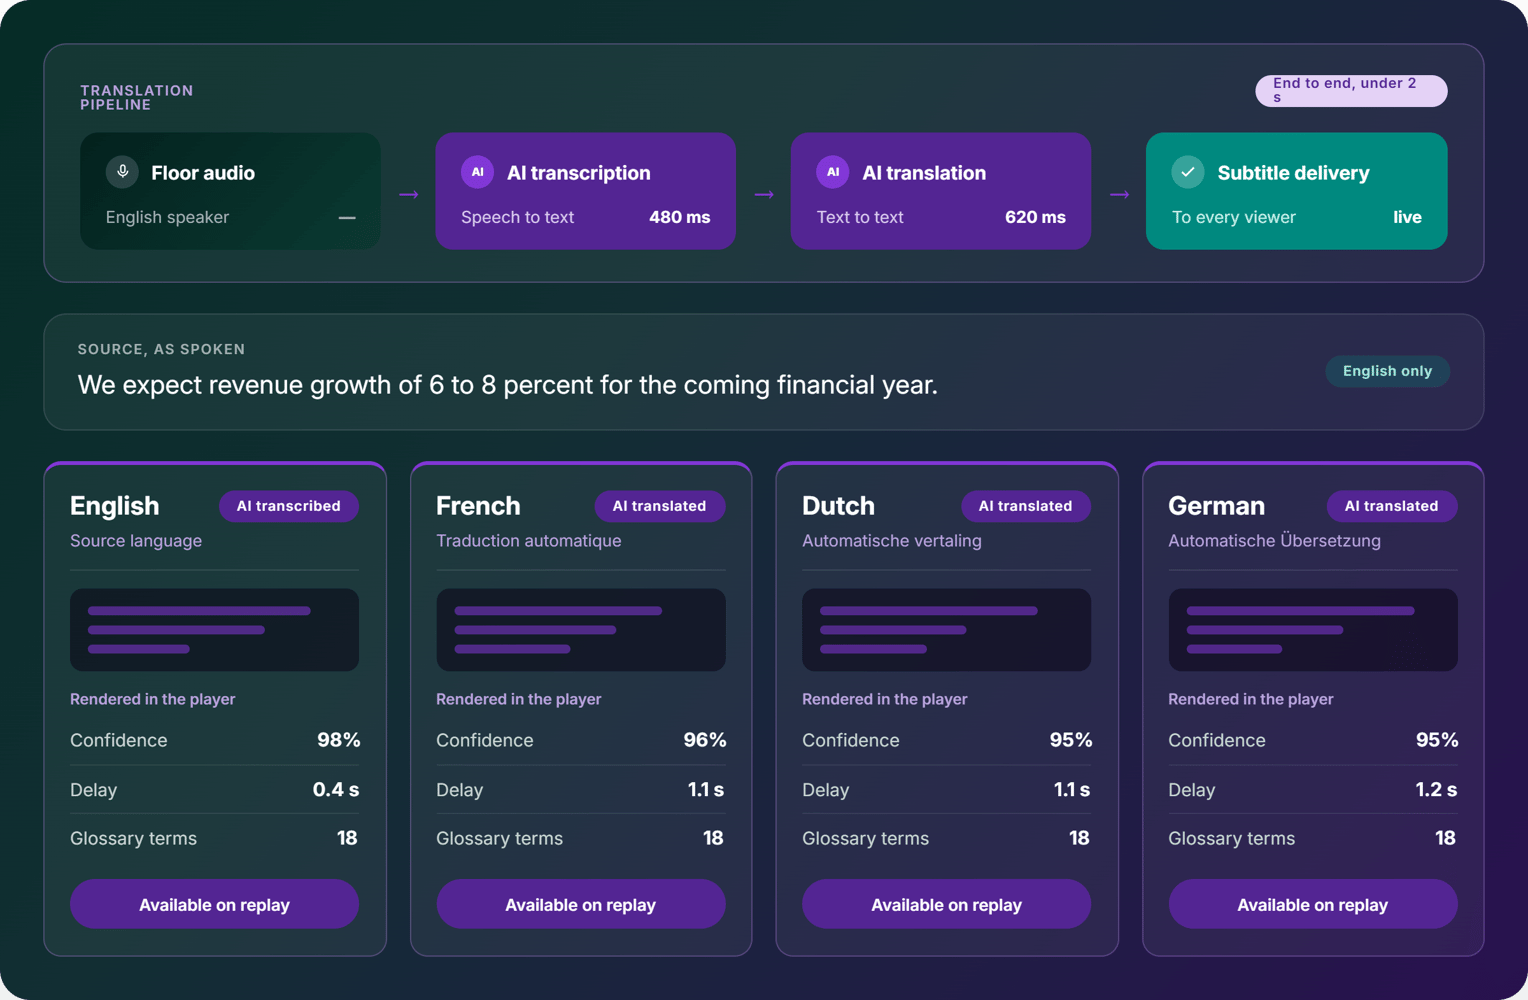Viewport: 1528px width, 1000px height.
Task: Toggle the English only pill
Action: (1387, 371)
